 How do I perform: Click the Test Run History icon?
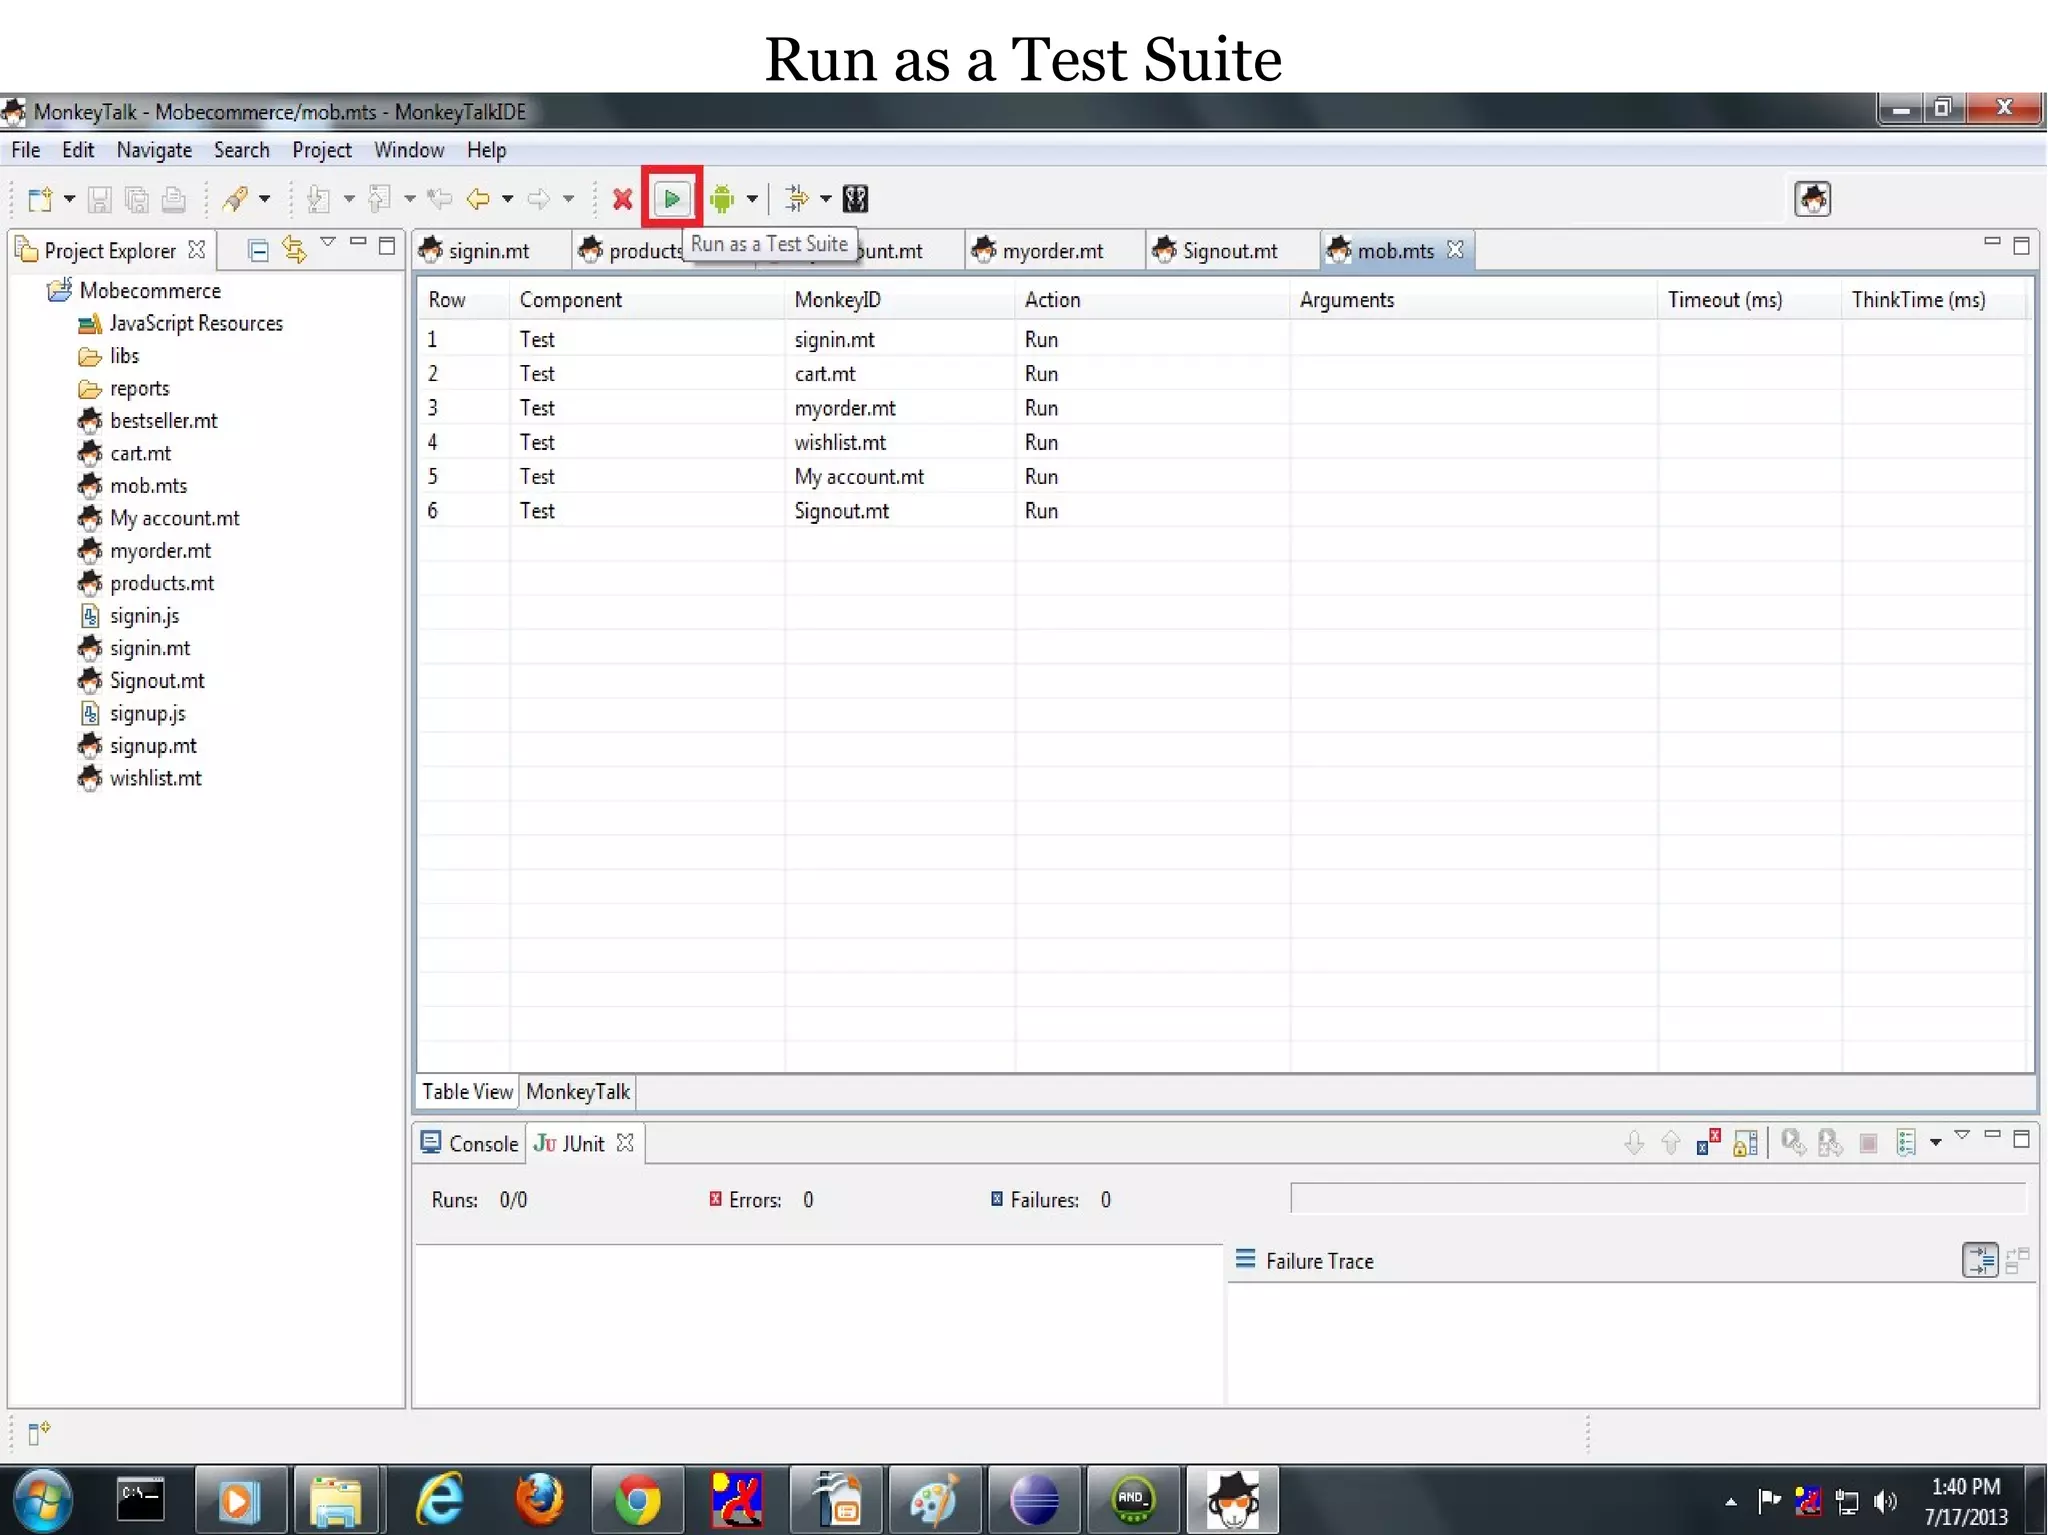click(x=1906, y=1142)
